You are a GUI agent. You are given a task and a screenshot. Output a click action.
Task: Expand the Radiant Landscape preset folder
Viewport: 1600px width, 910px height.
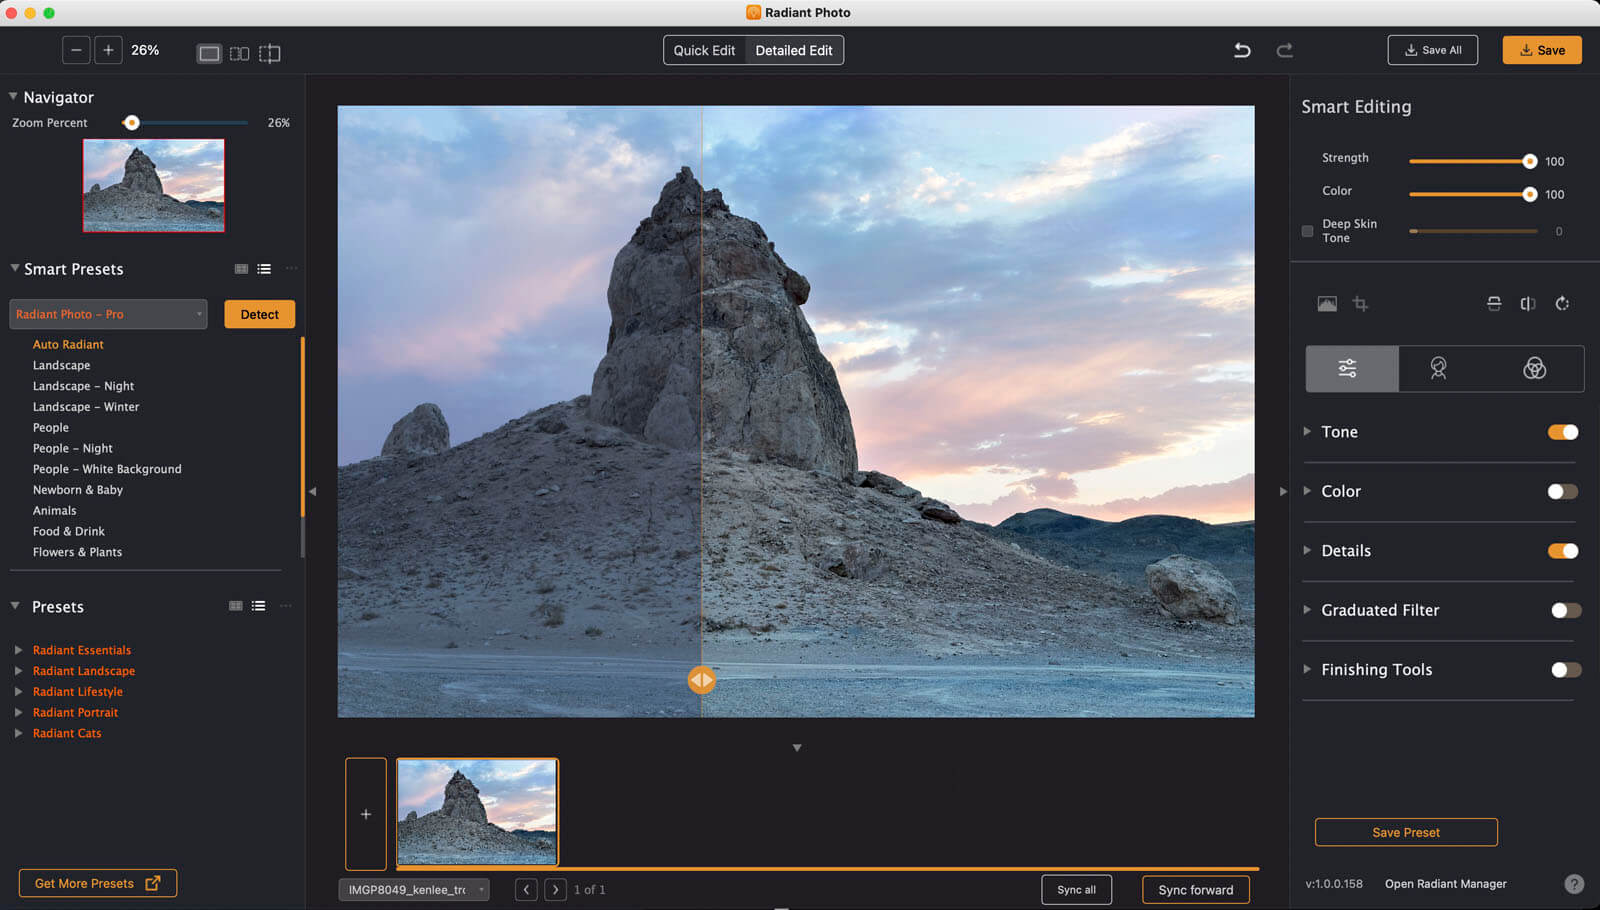(x=18, y=671)
